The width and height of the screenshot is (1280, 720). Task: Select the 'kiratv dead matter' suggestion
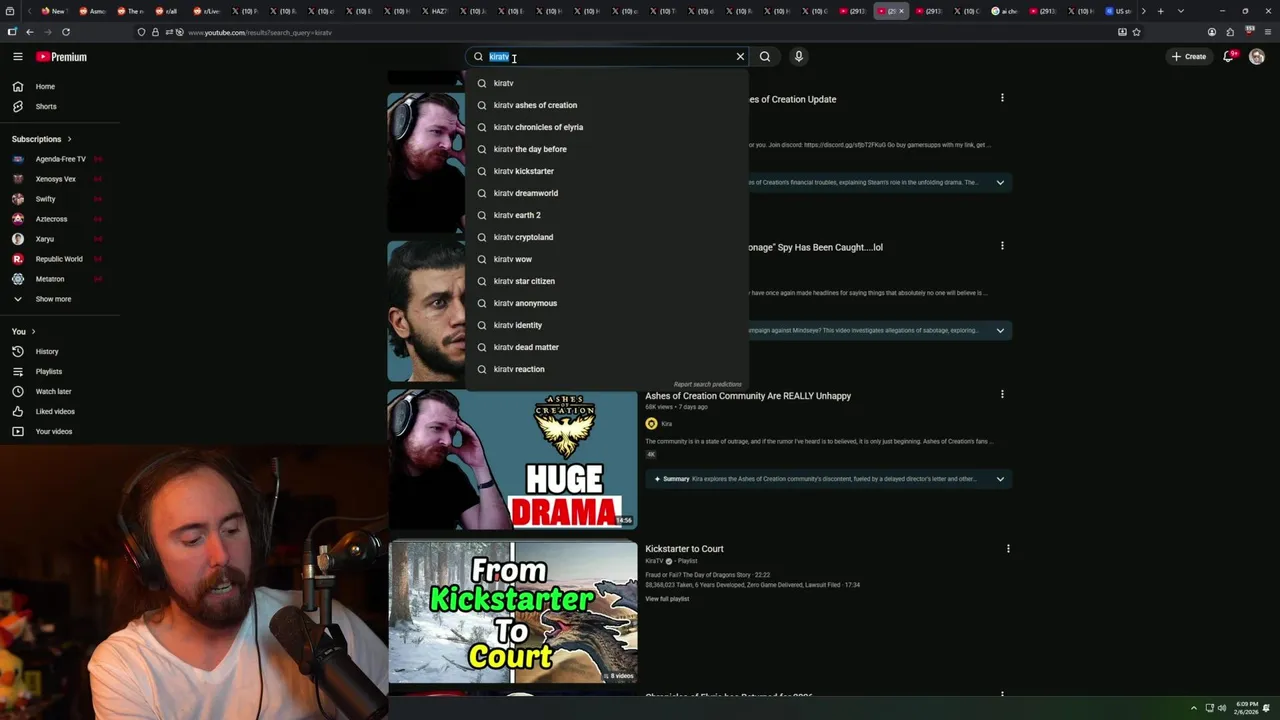click(x=607, y=347)
